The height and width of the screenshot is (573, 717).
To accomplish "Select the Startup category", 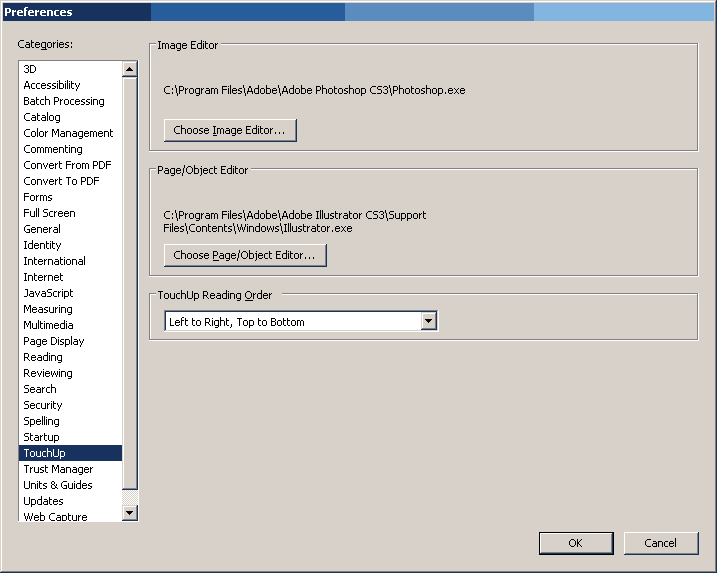I will pos(70,437).
